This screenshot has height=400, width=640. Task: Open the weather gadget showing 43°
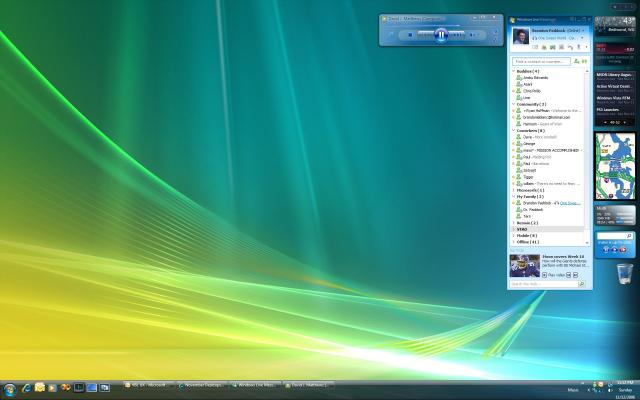615,27
